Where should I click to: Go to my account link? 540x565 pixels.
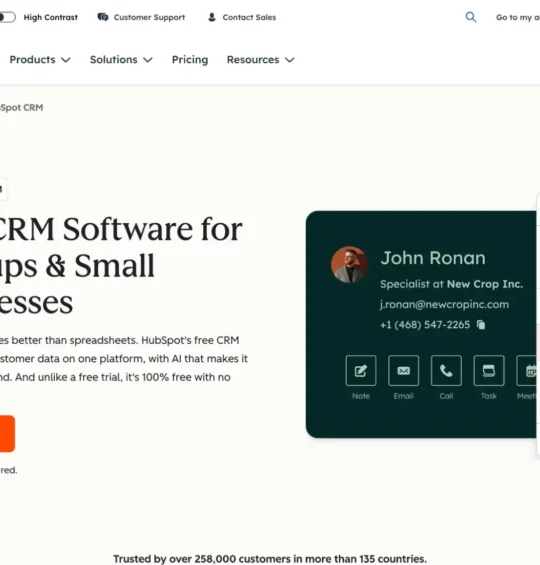(x=518, y=17)
